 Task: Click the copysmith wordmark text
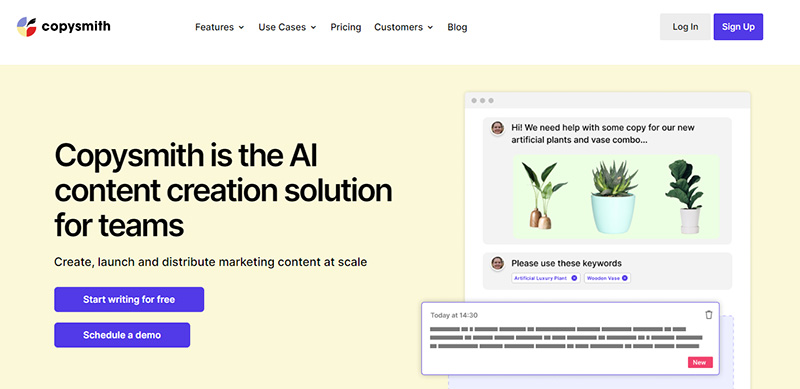tap(76, 27)
